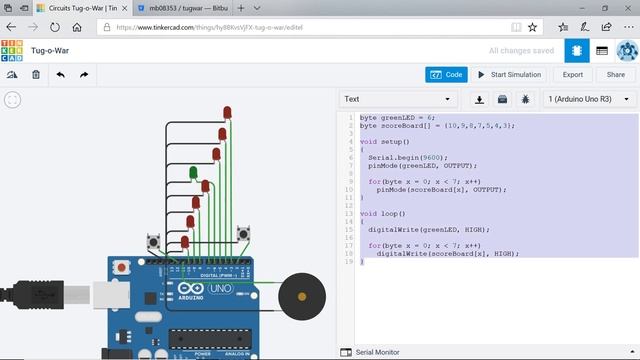This screenshot has height=360, width=640.
Task: Switch to the mb08353 / tugwar Bitbucket tab
Action: point(183,8)
